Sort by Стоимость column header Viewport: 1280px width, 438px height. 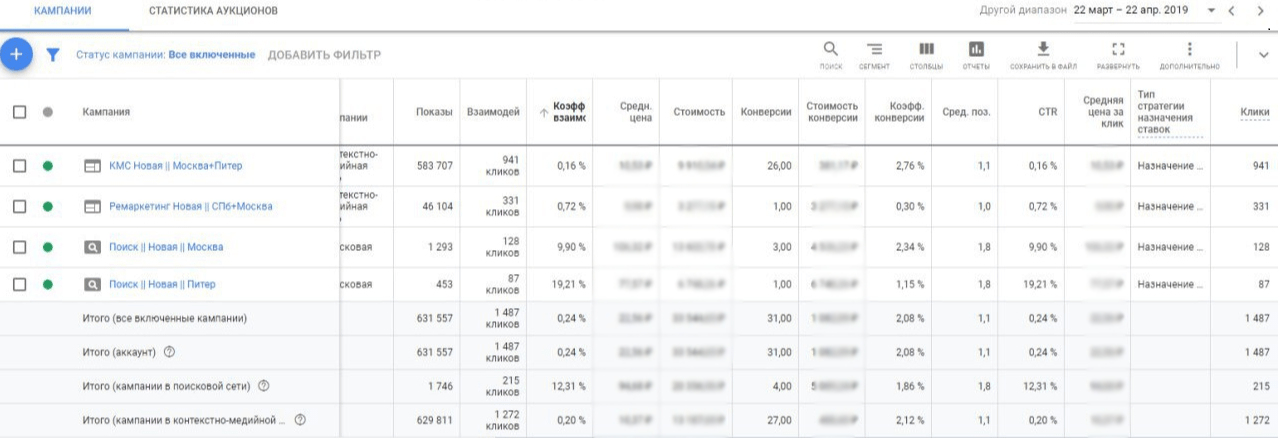pyautogui.click(x=699, y=112)
